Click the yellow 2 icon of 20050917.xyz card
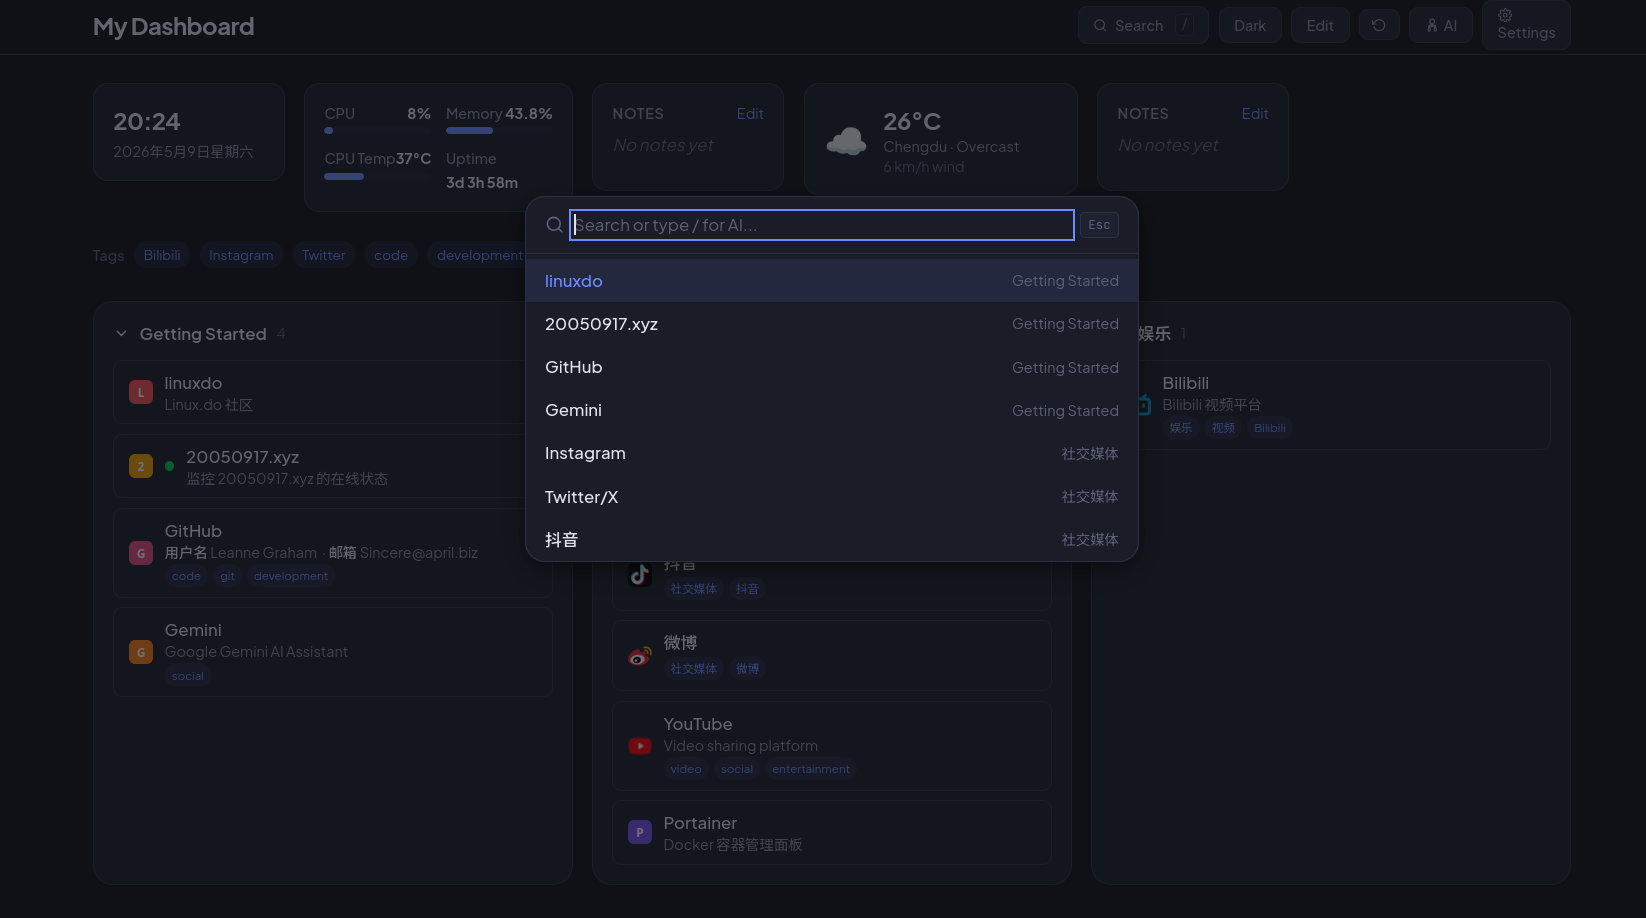Viewport: 1646px width, 918px height. [x=141, y=466]
